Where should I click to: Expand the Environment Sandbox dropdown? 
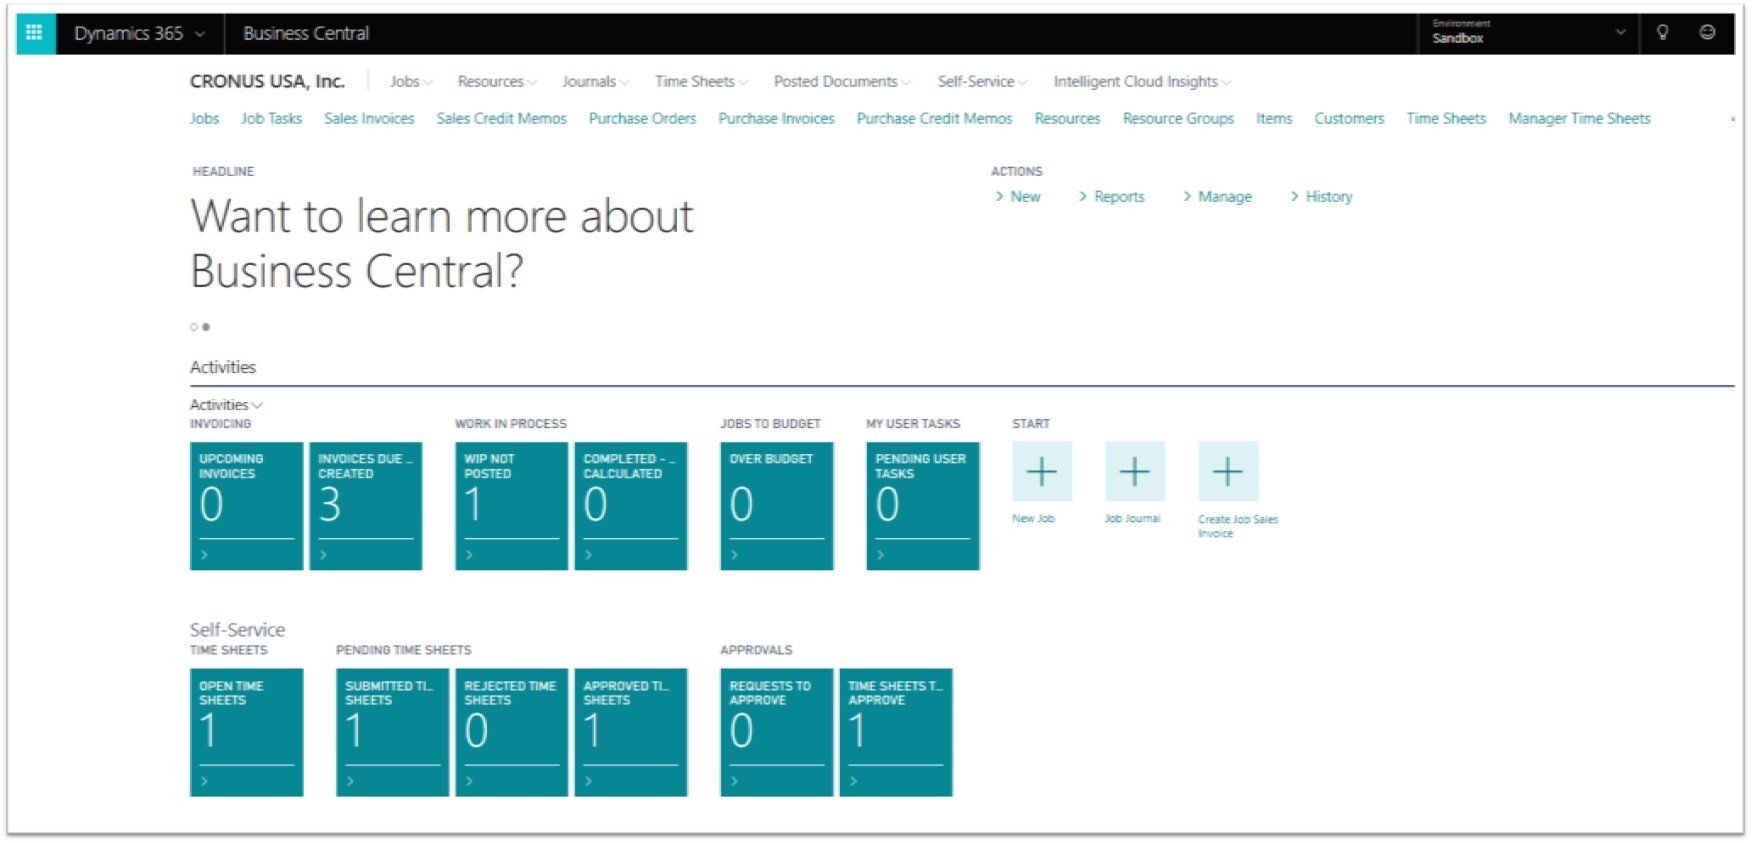tap(1620, 33)
